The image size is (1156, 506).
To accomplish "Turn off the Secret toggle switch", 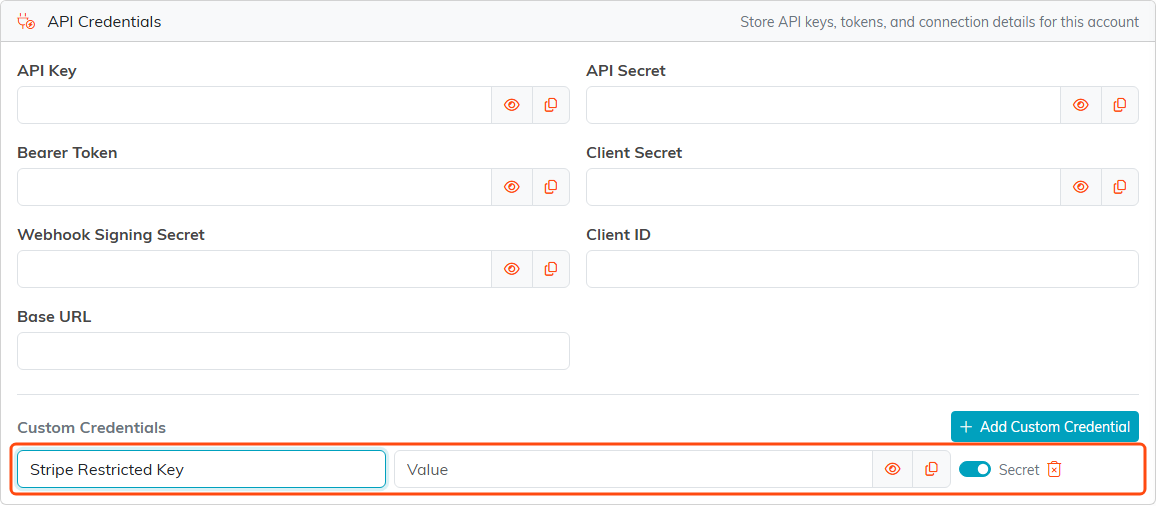I will 975,469.
